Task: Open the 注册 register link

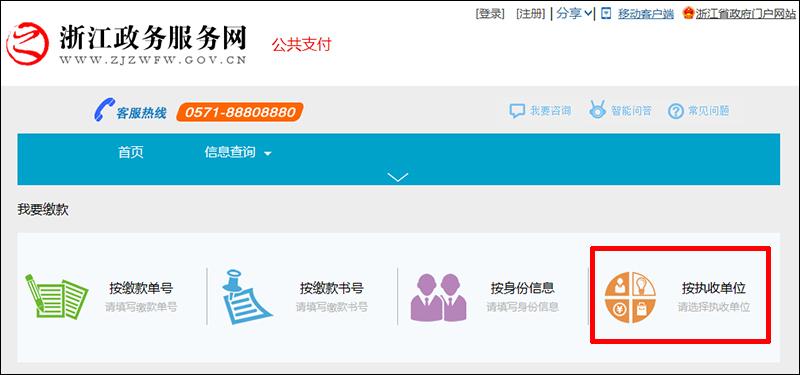Action: tap(531, 14)
